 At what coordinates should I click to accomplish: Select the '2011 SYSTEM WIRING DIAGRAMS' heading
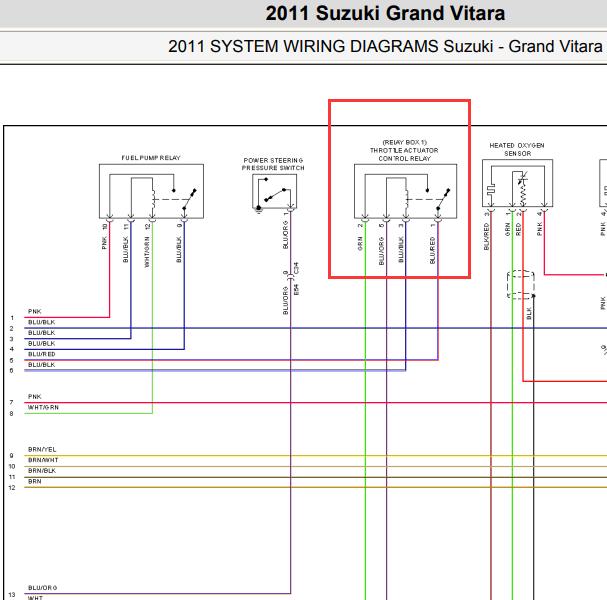click(x=303, y=46)
